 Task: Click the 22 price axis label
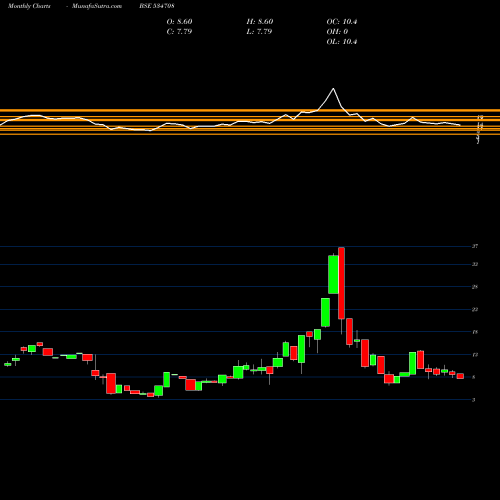475,309
